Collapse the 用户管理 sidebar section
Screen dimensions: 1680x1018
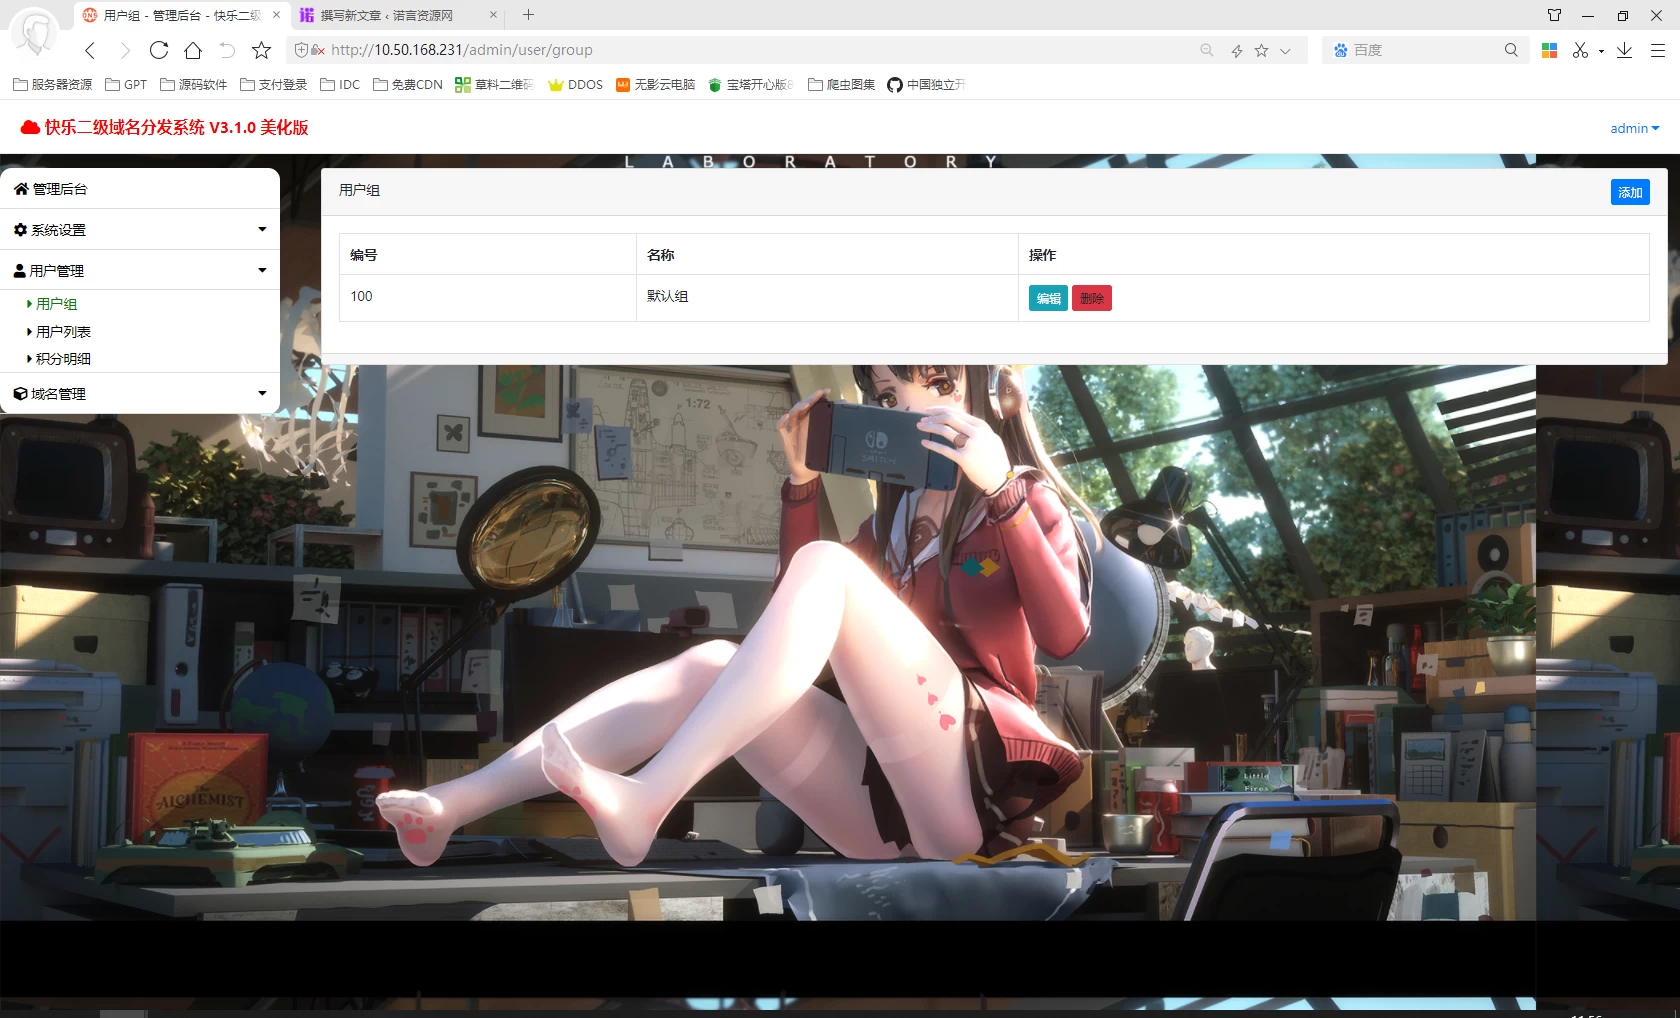[x=140, y=271]
